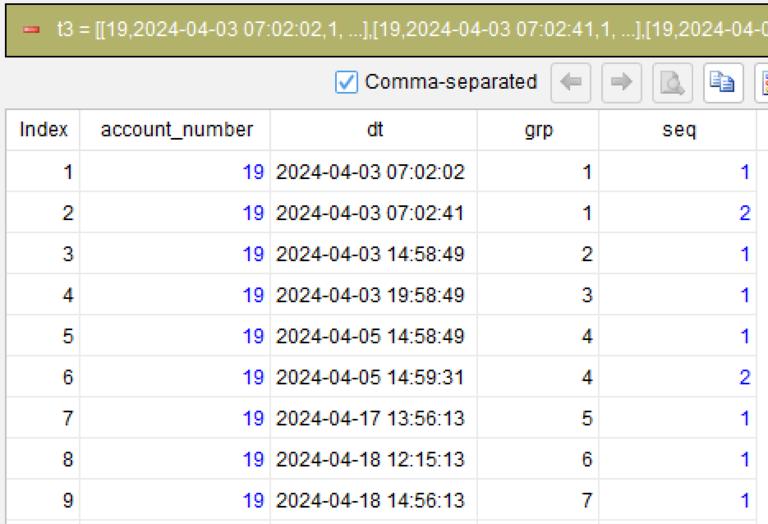Click the copy documents icon
768x524 pixels.
coord(723,82)
